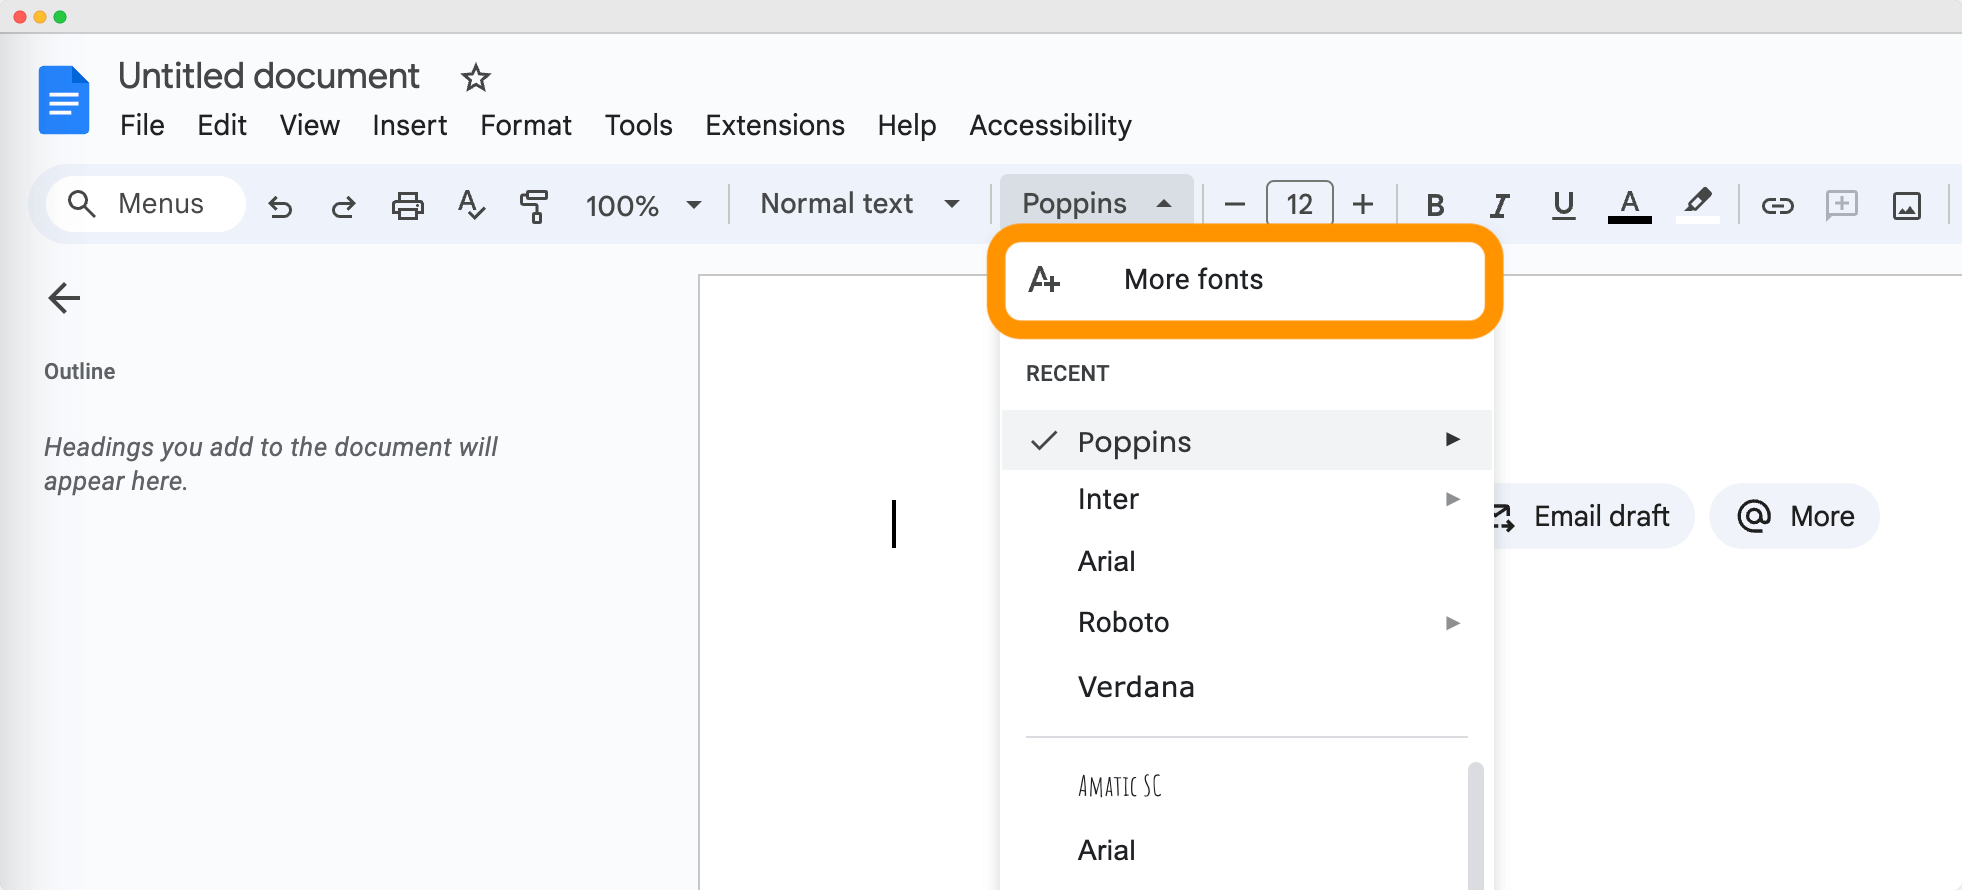Click the Redo icon
1962x890 pixels.
343,206
